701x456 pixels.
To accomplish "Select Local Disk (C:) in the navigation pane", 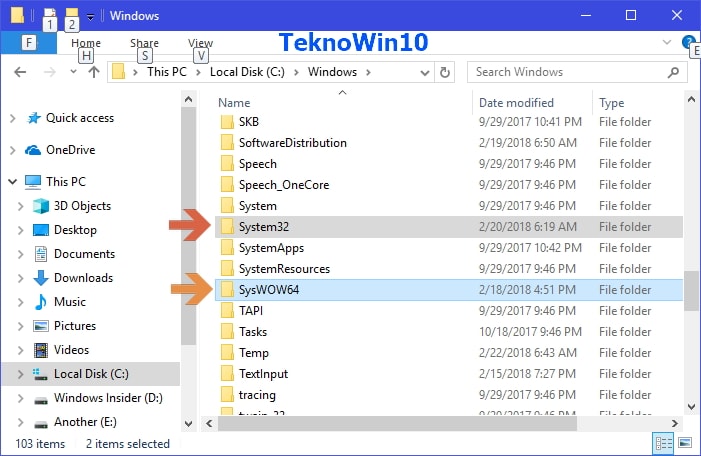I will [91, 374].
